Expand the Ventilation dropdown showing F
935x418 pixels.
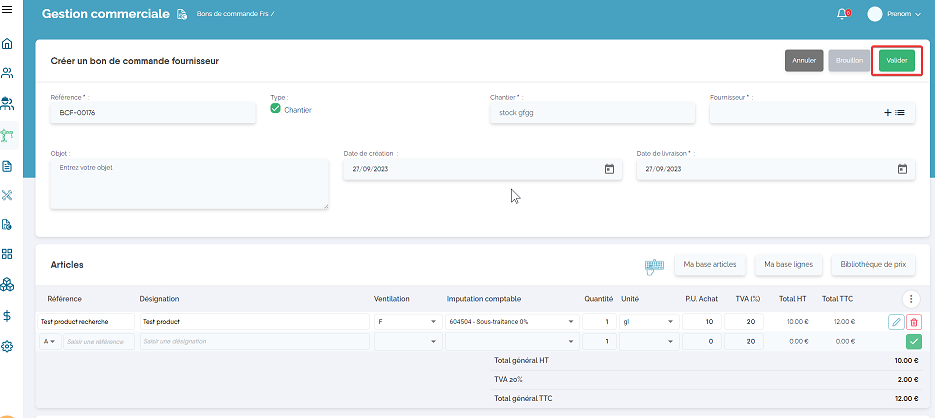[432, 322]
